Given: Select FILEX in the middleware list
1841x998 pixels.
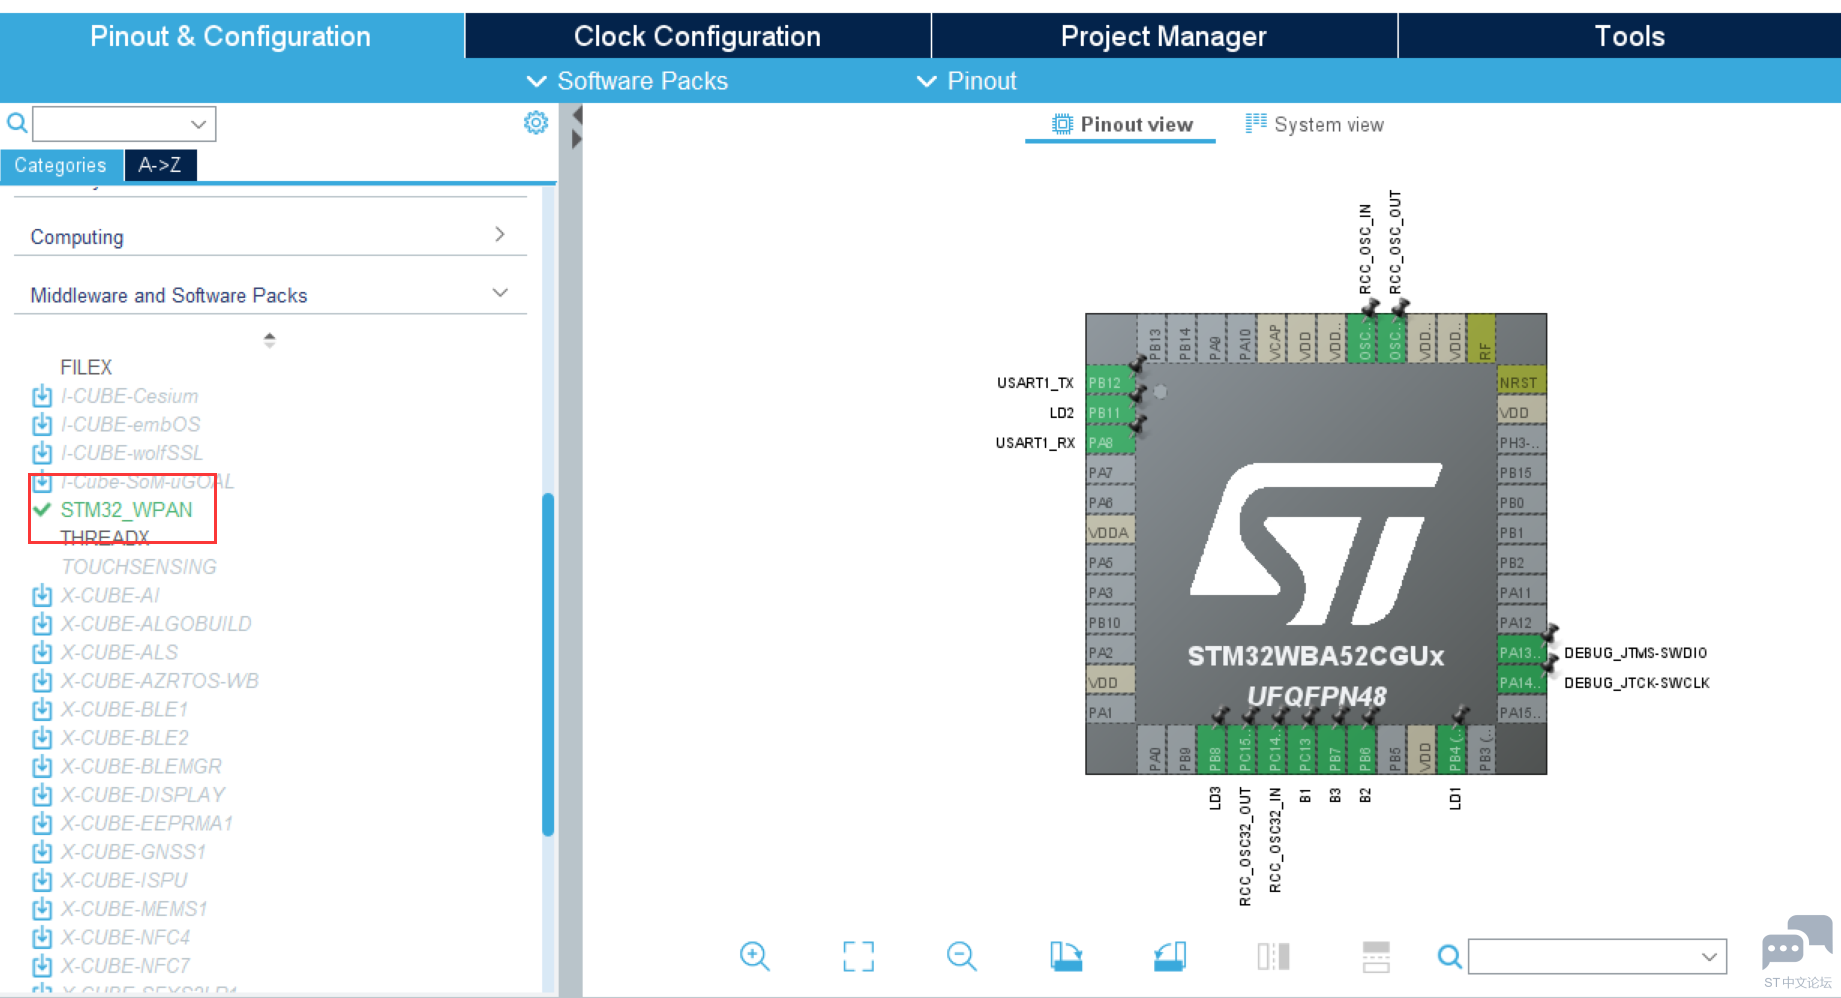Looking at the screenshot, I should pyautogui.click(x=86, y=367).
